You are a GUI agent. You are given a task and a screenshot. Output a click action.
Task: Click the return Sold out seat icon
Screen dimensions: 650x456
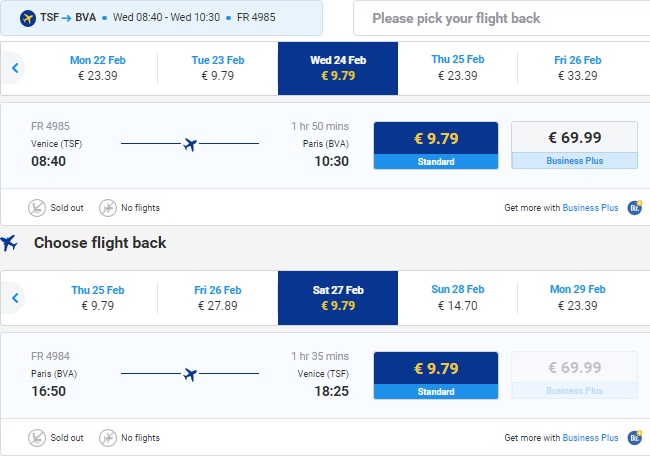point(37,438)
